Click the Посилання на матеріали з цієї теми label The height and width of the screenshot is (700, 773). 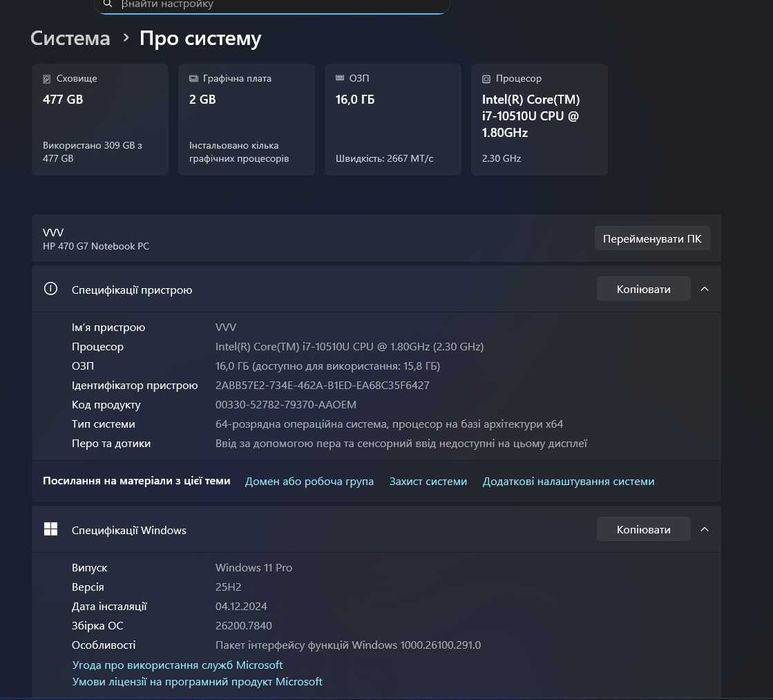tap(137, 481)
